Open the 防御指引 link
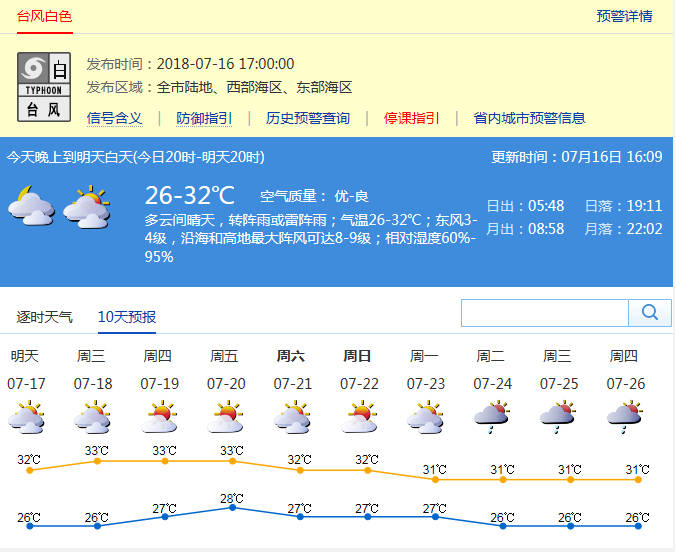 (204, 118)
